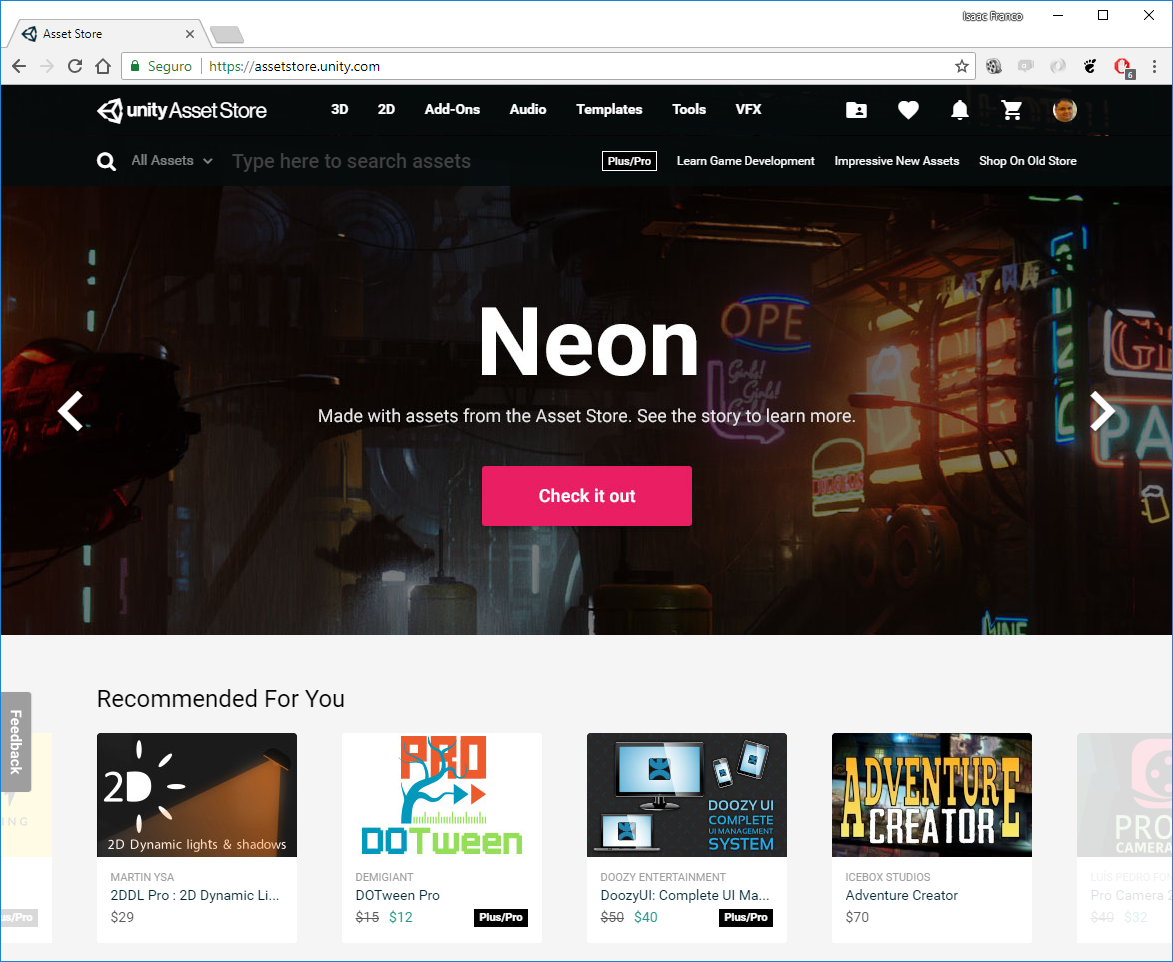1173x962 pixels.
Task: Open the Adventure Creator thumbnail image
Action: (x=932, y=794)
